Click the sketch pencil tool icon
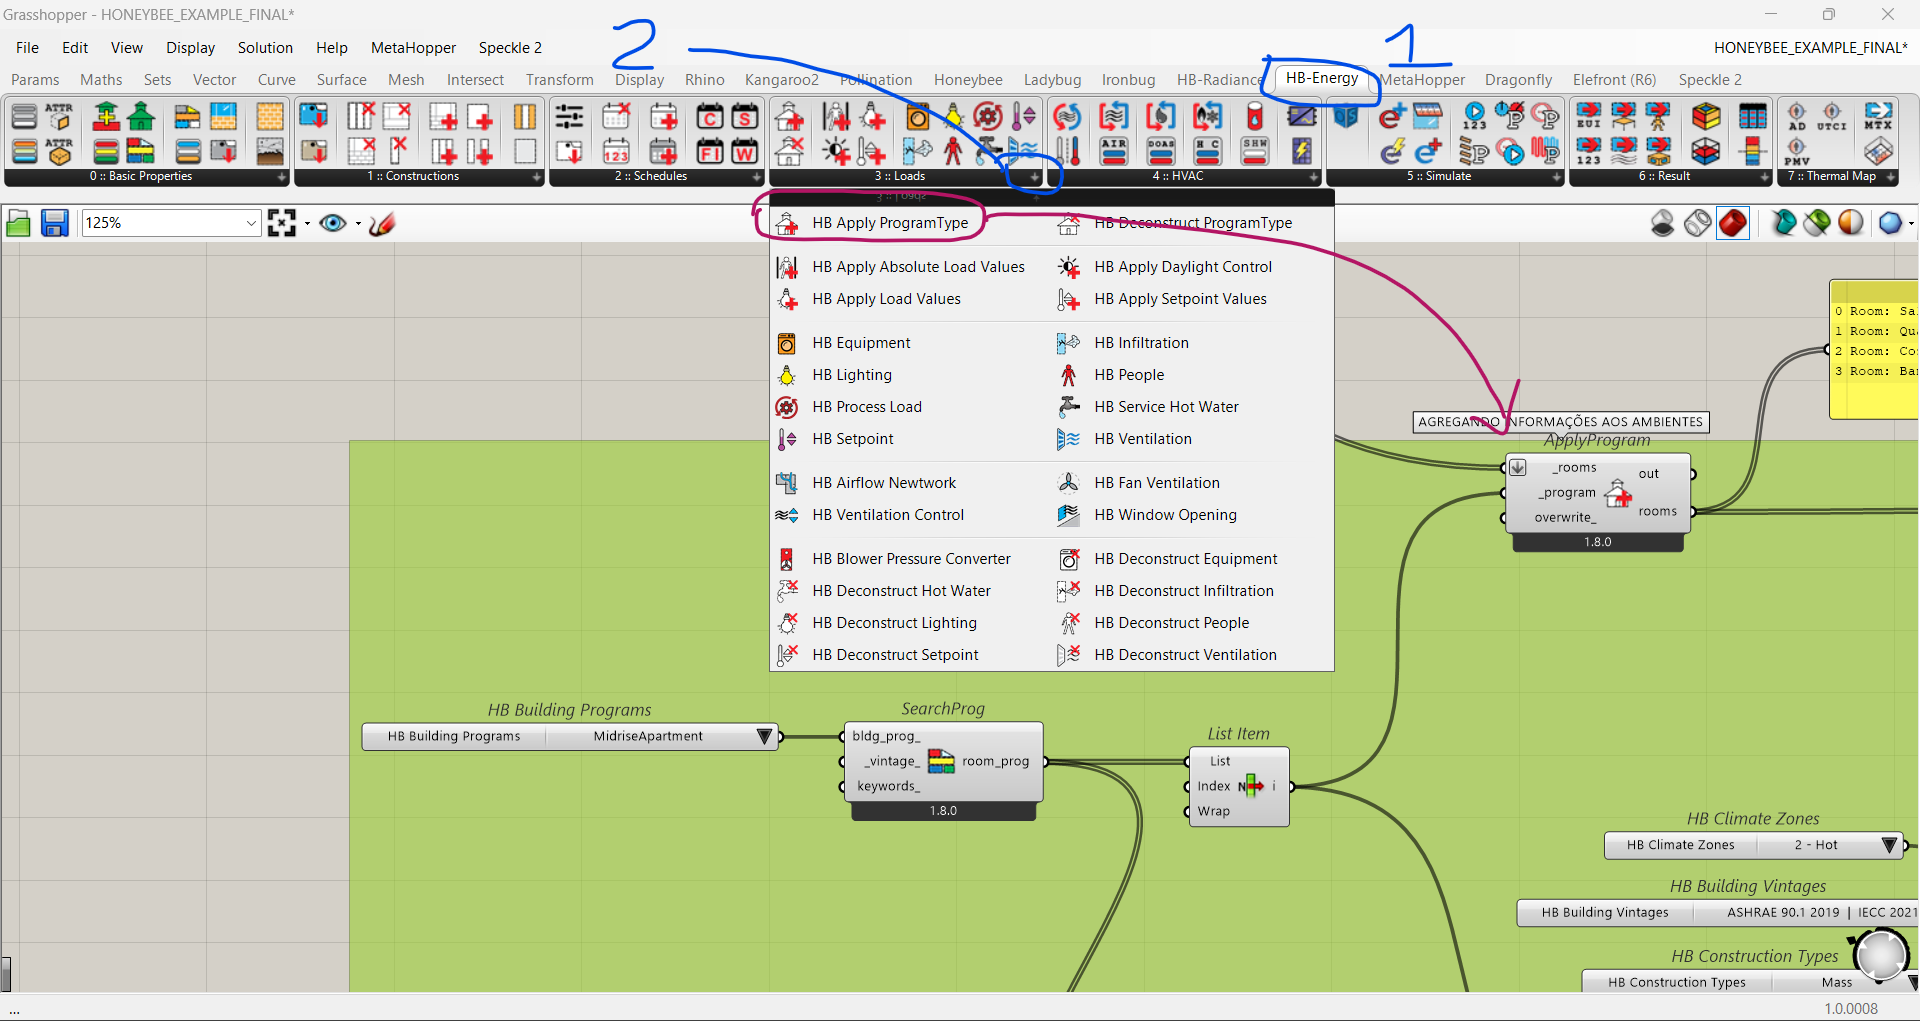The height and width of the screenshot is (1021, 1920). tap(382, 223)
